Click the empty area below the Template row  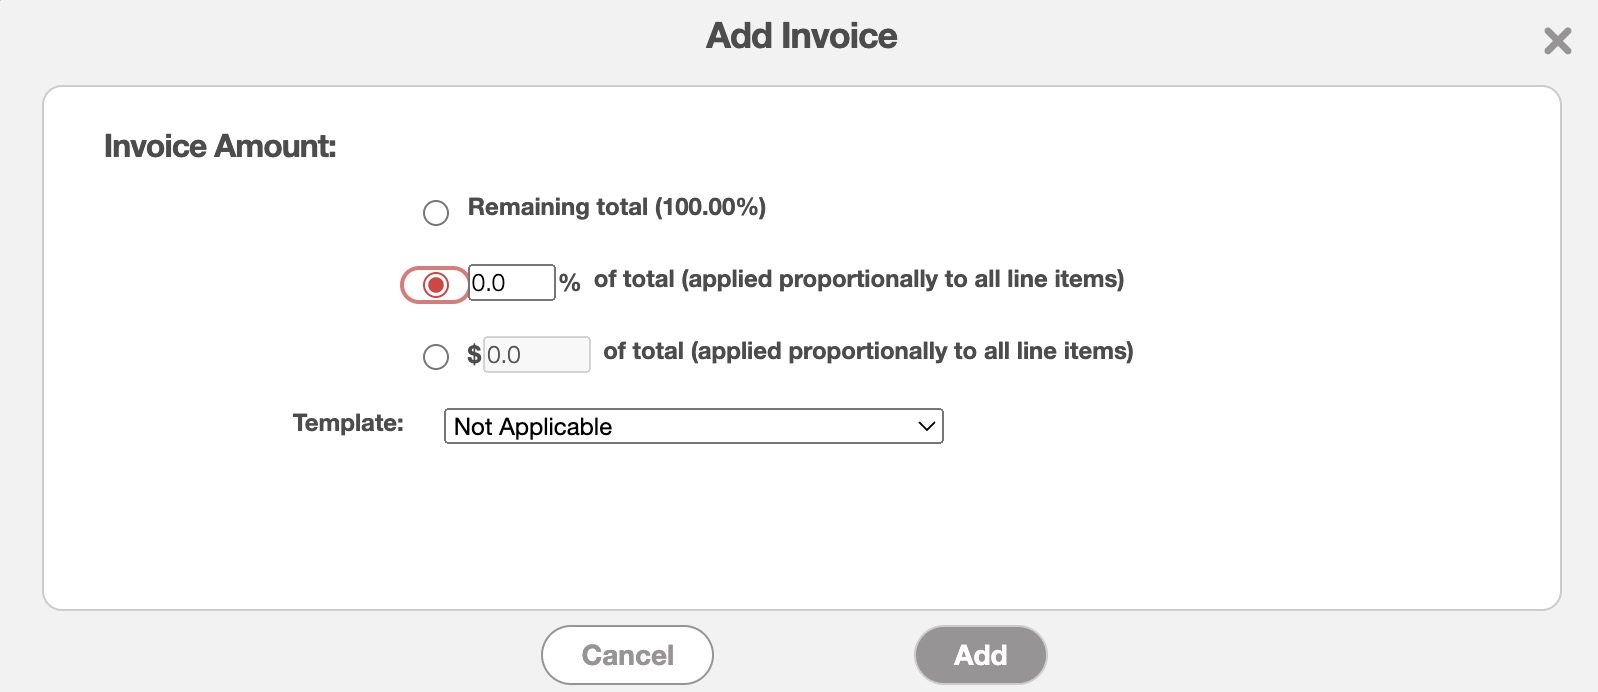tap(800, 530)
